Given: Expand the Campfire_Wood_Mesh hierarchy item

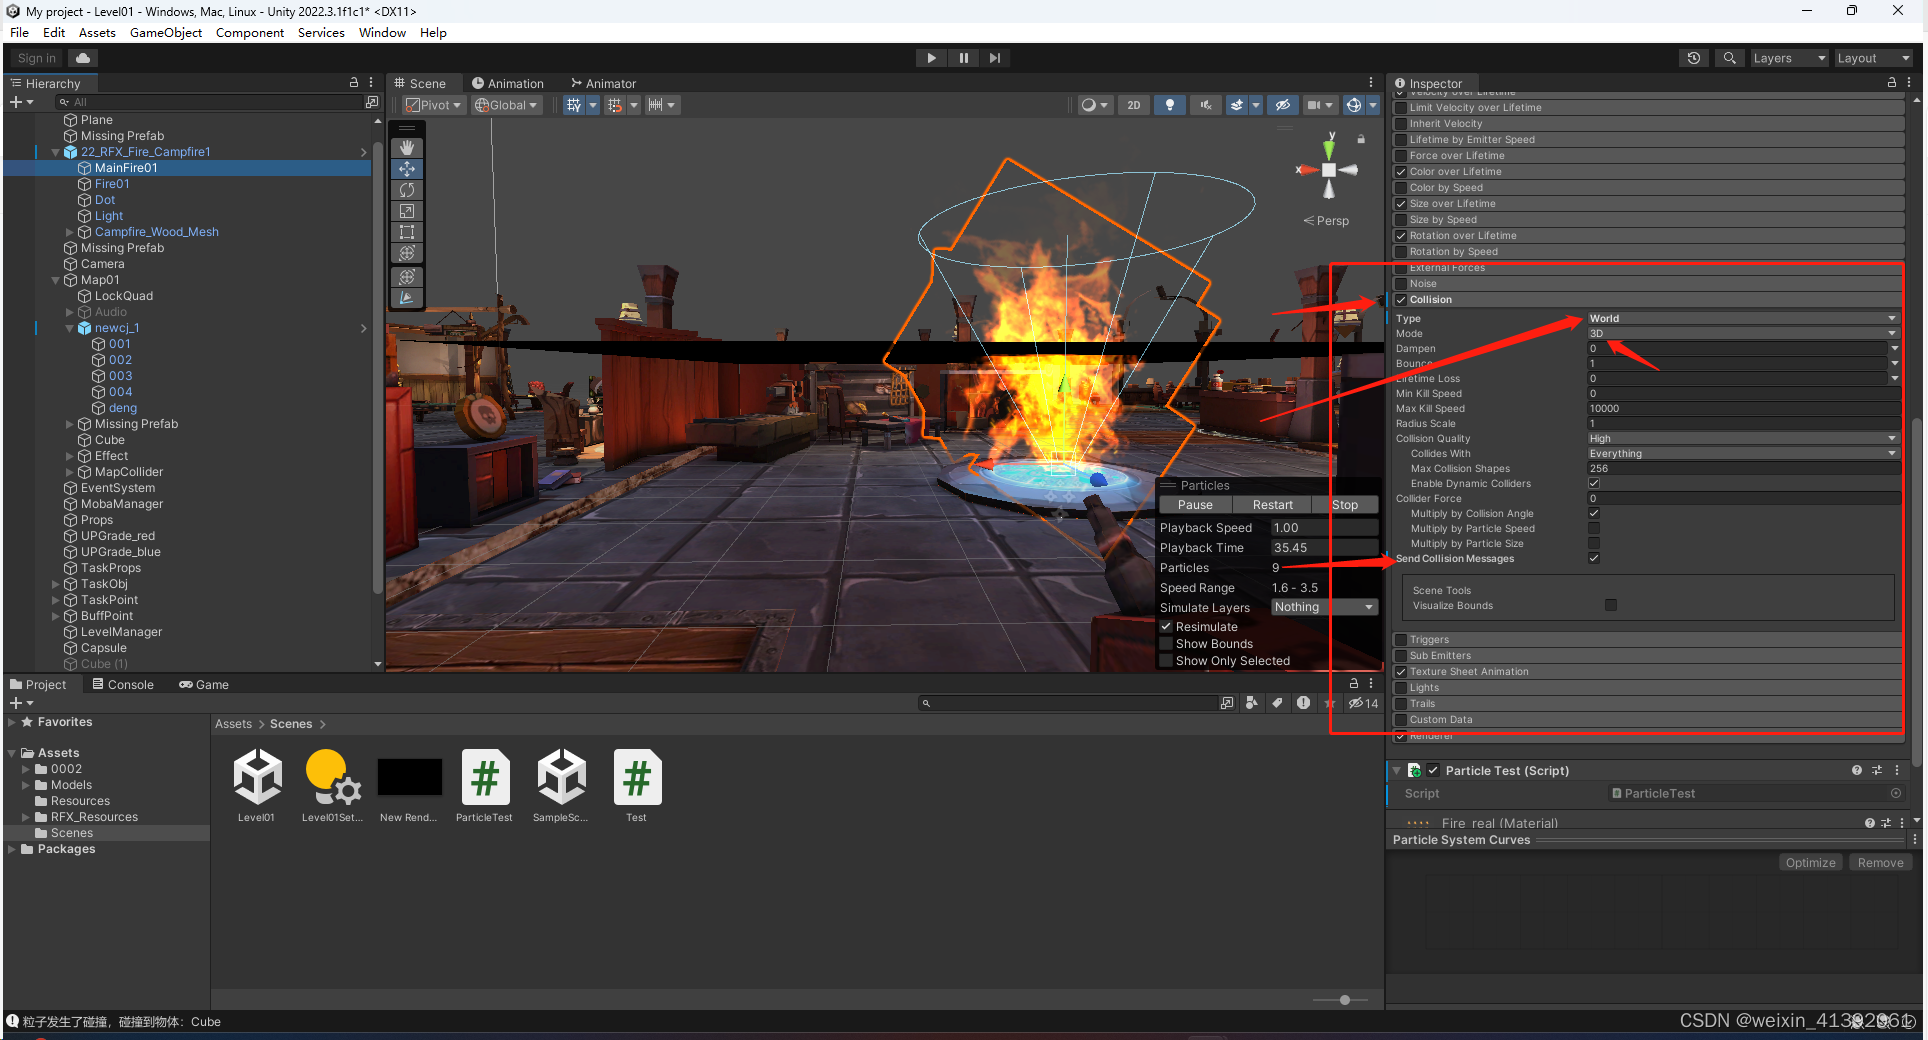Looking at the screenshot, I should [x=70, y=232].
